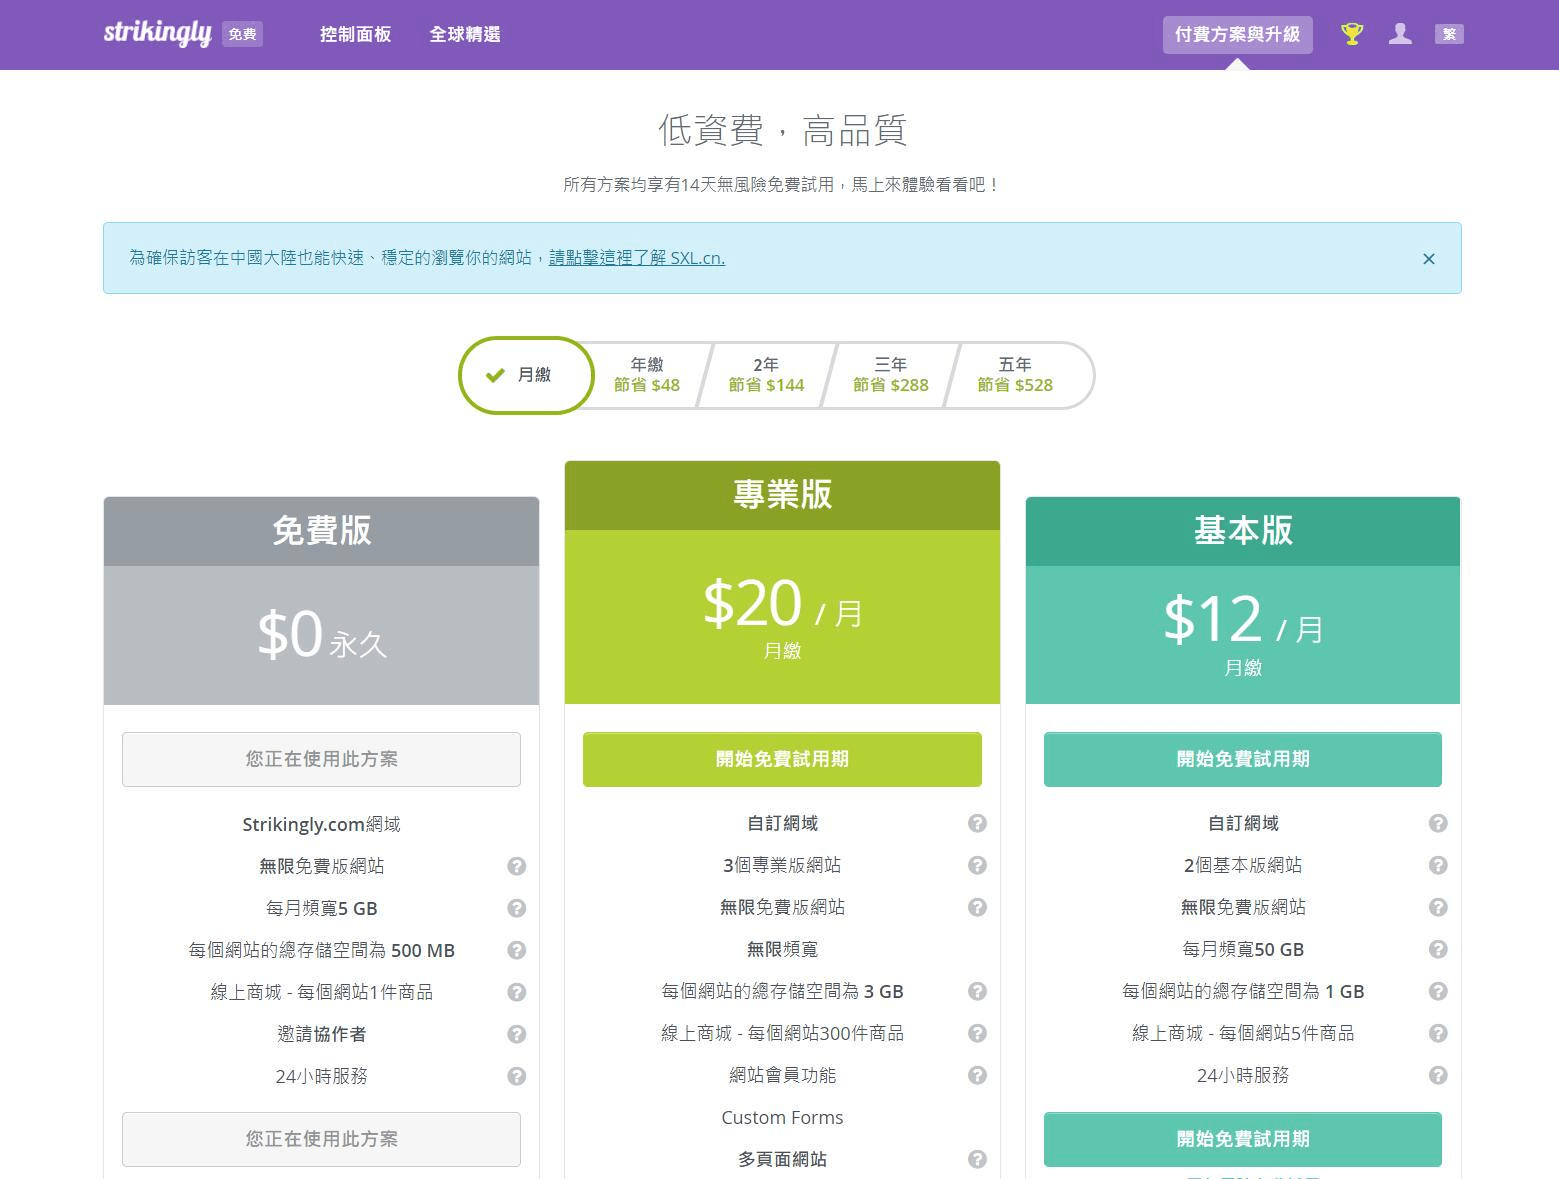Viewport: 1559px width, 1179px height.
Task: Click 付費方案與升級 in the navbar
Action: click(1238, 34)
